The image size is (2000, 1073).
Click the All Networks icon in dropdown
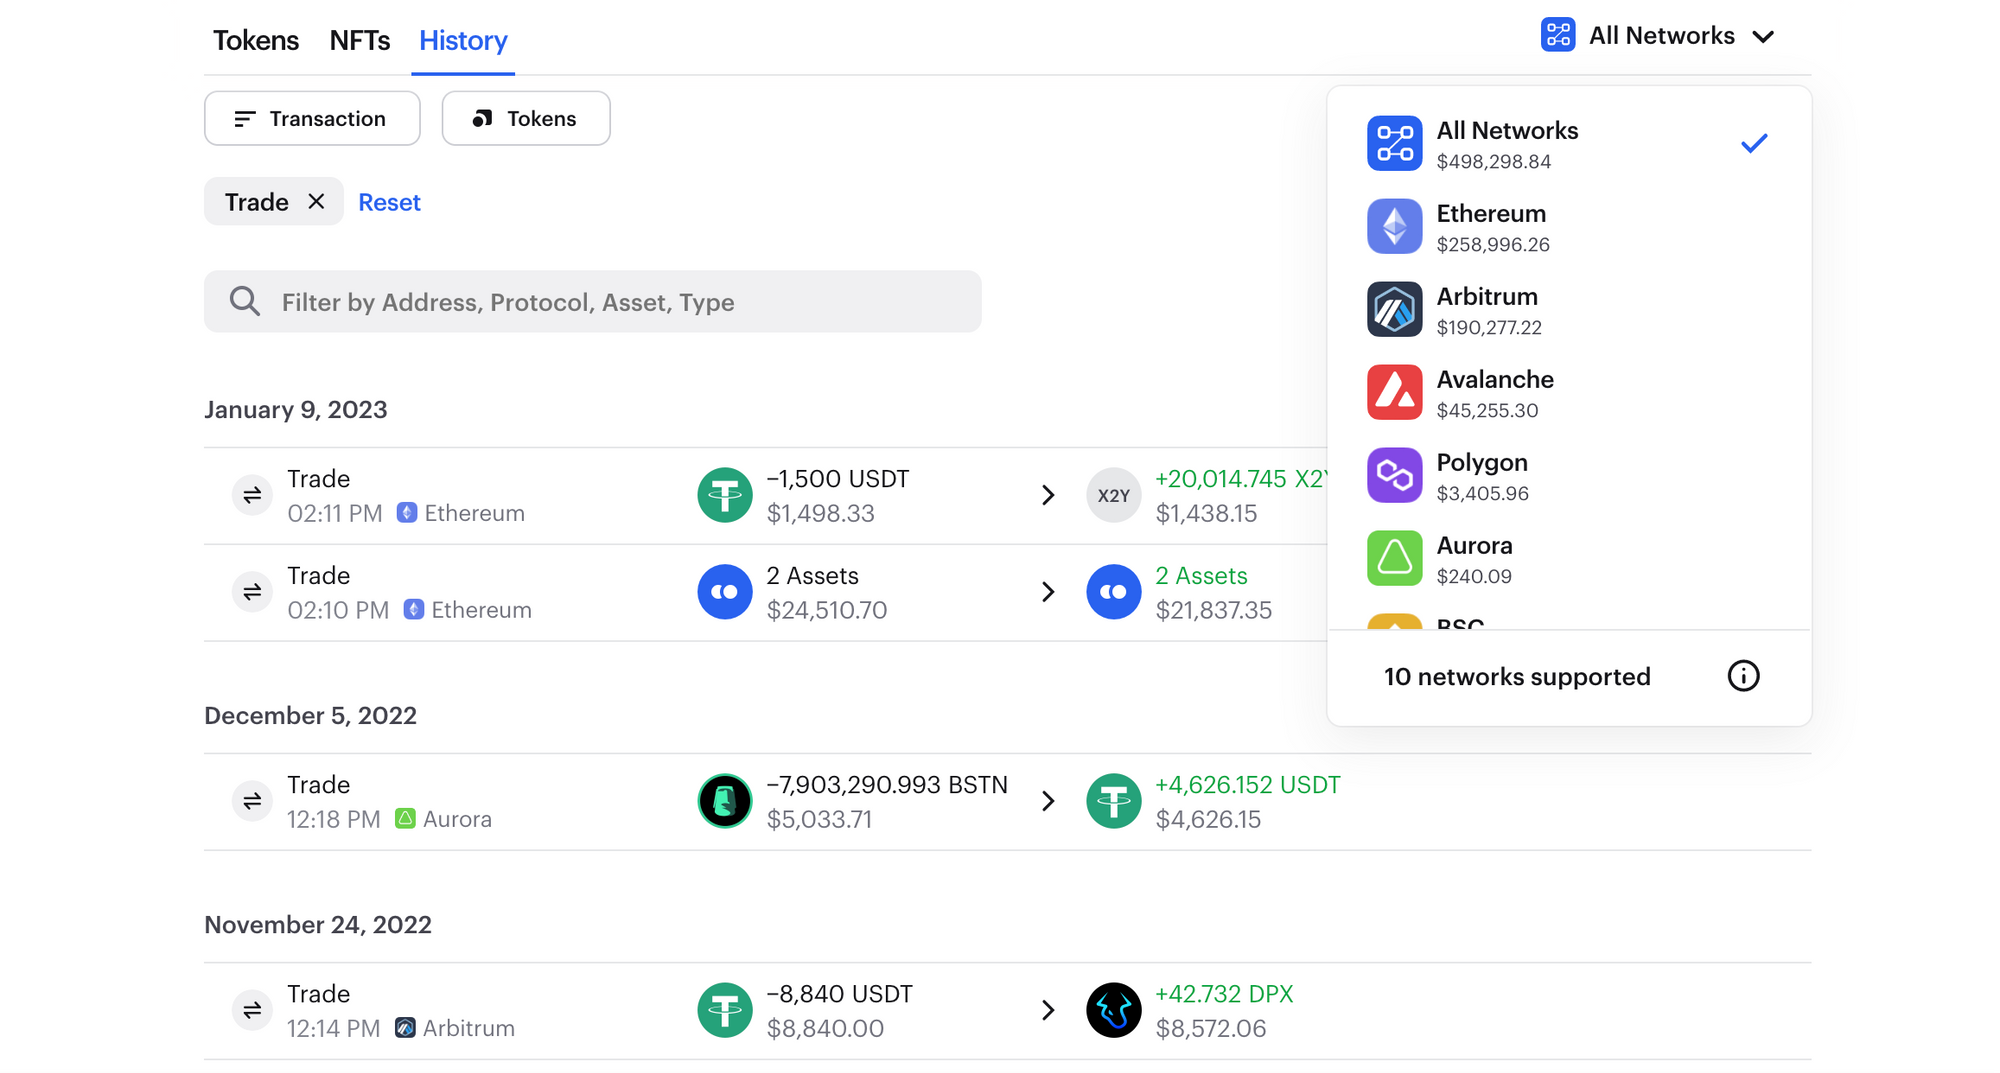tap(1394, 143)
